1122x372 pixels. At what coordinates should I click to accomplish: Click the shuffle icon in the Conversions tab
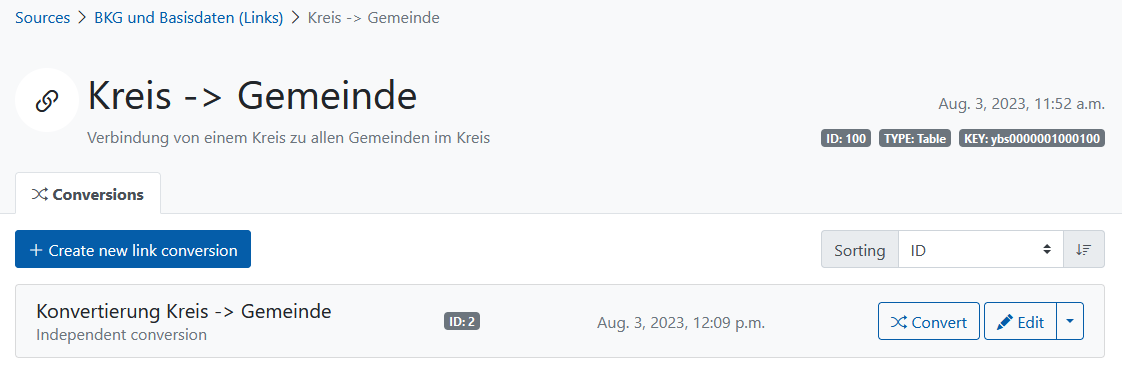pyautogui.click(x=39, y=194)
